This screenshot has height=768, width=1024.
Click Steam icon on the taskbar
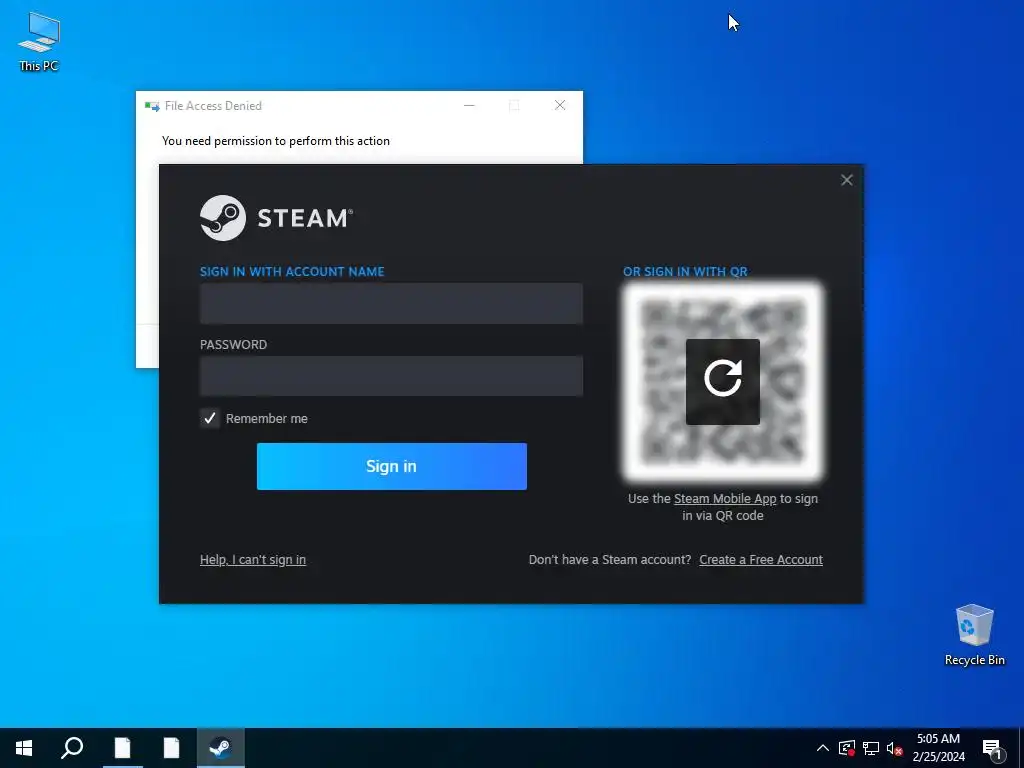point(221,748)
